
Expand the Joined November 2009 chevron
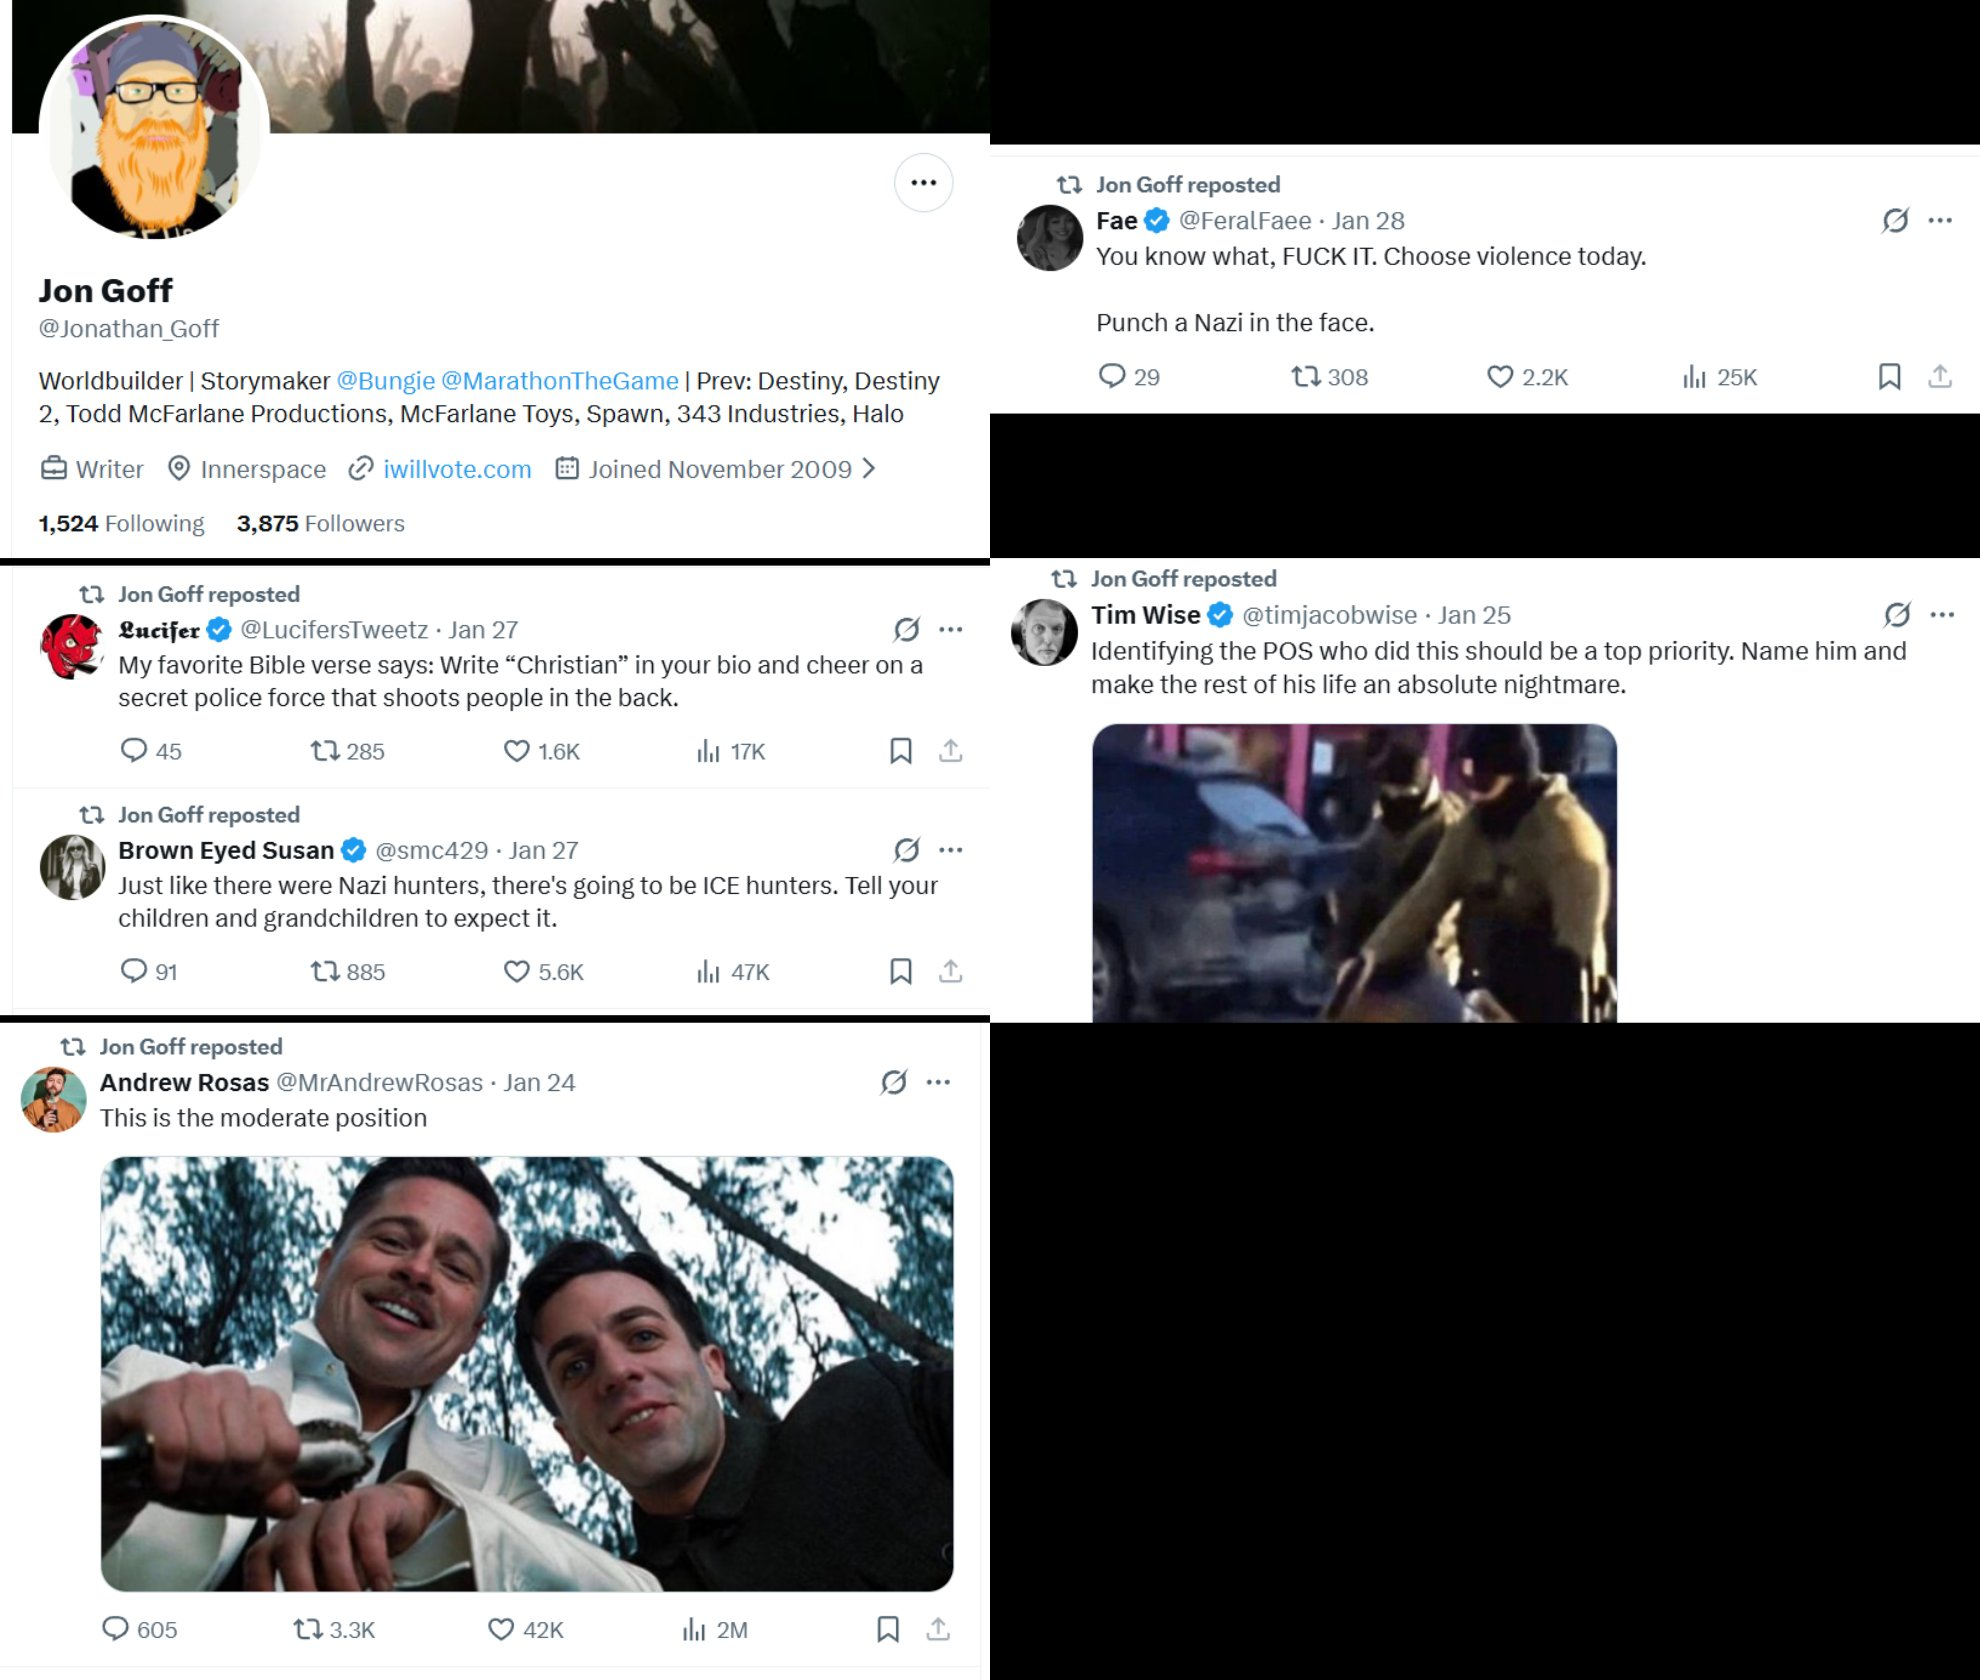(869, 468)
